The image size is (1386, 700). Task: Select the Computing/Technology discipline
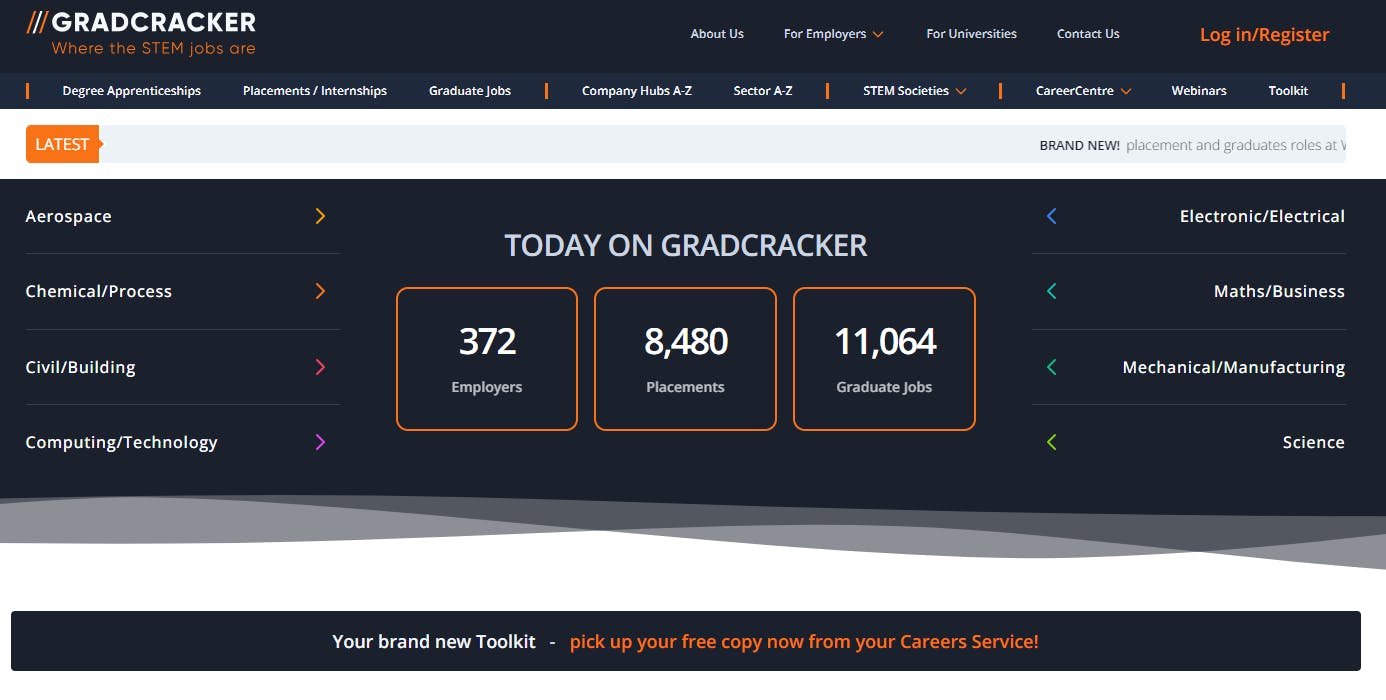click(121, 442)
